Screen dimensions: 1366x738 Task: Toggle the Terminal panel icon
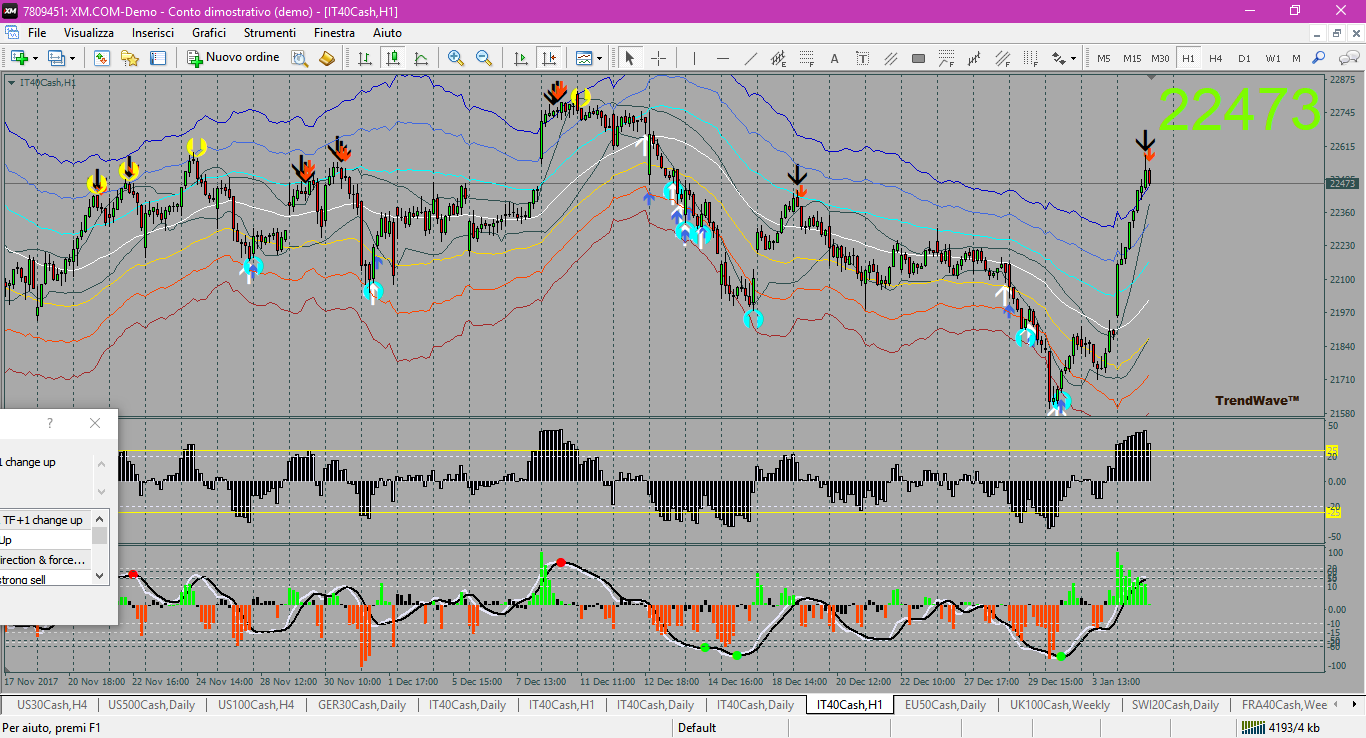(x=158, y=58)
